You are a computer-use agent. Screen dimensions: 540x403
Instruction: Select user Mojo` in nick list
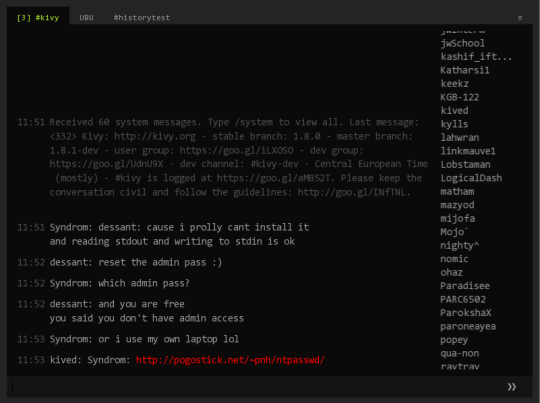[454, 232]
